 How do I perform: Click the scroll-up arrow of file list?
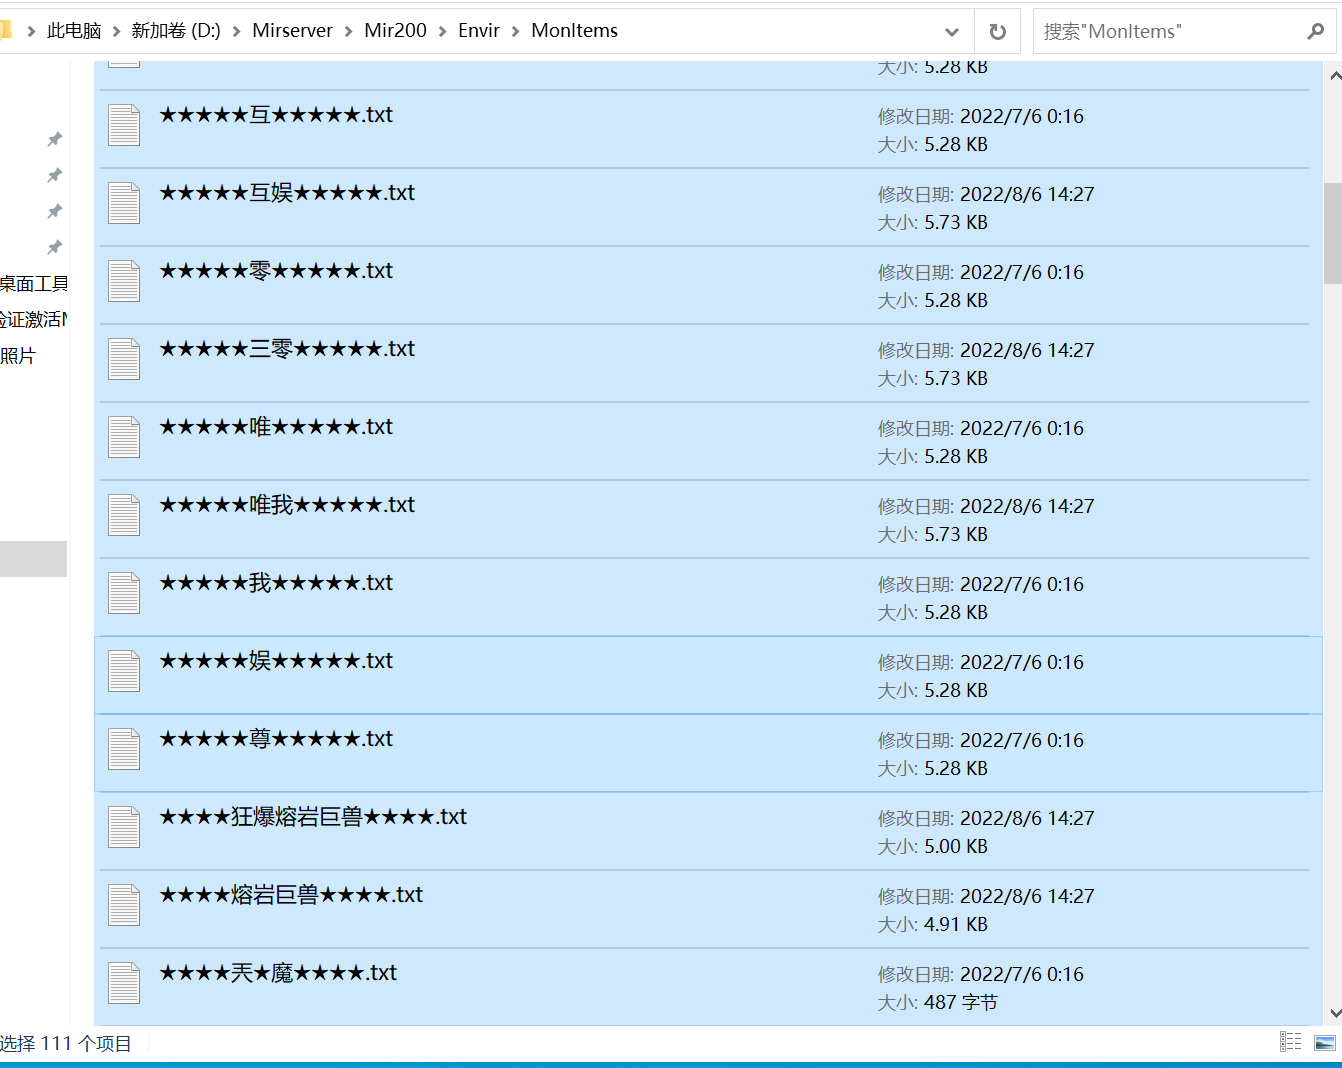[x=1334, y=76]
